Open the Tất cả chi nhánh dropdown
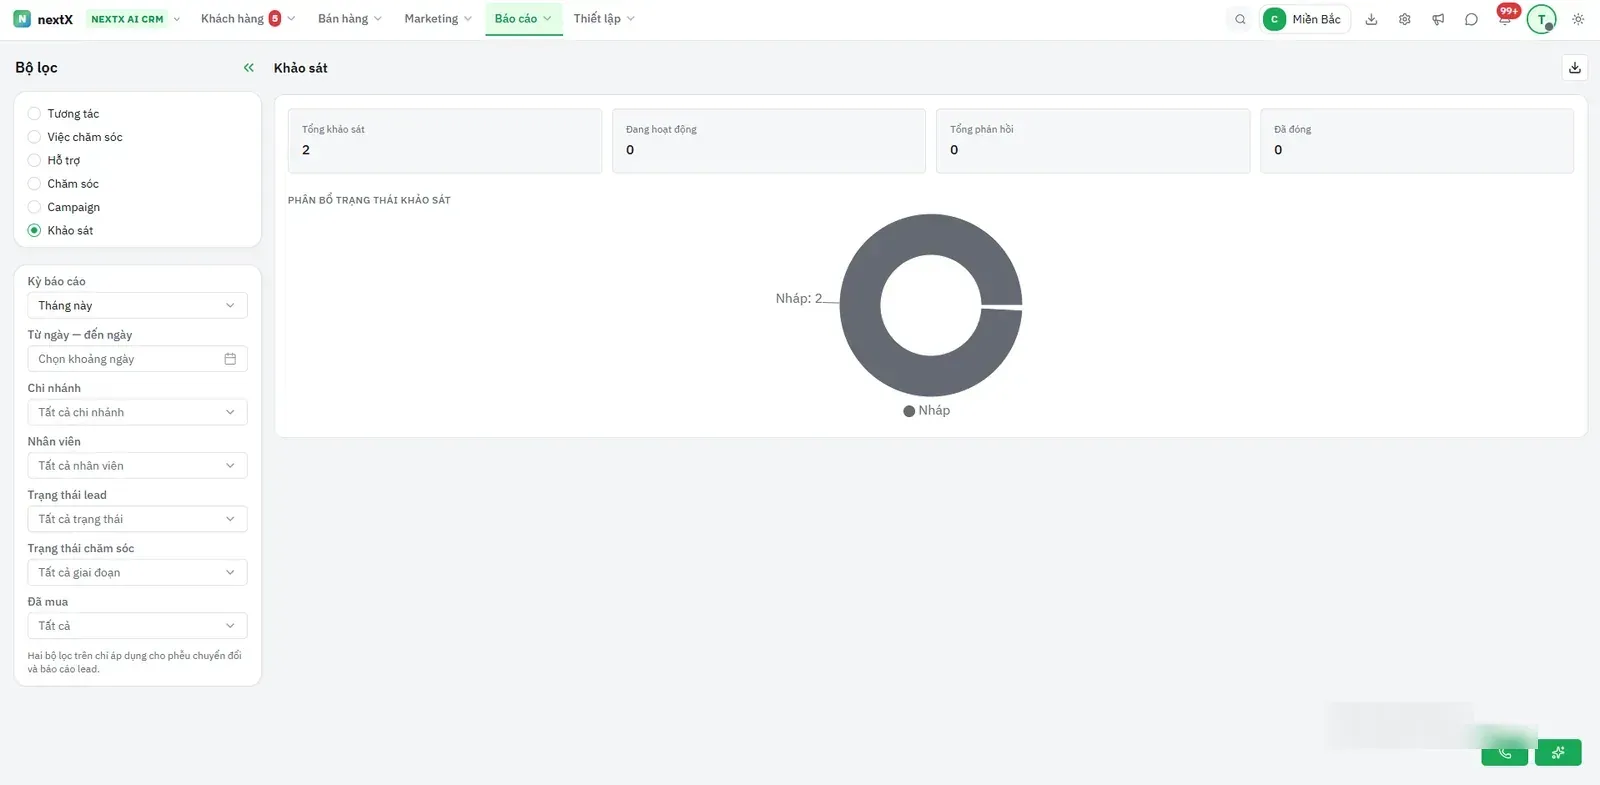The image size is (1600, 785). 137,412
